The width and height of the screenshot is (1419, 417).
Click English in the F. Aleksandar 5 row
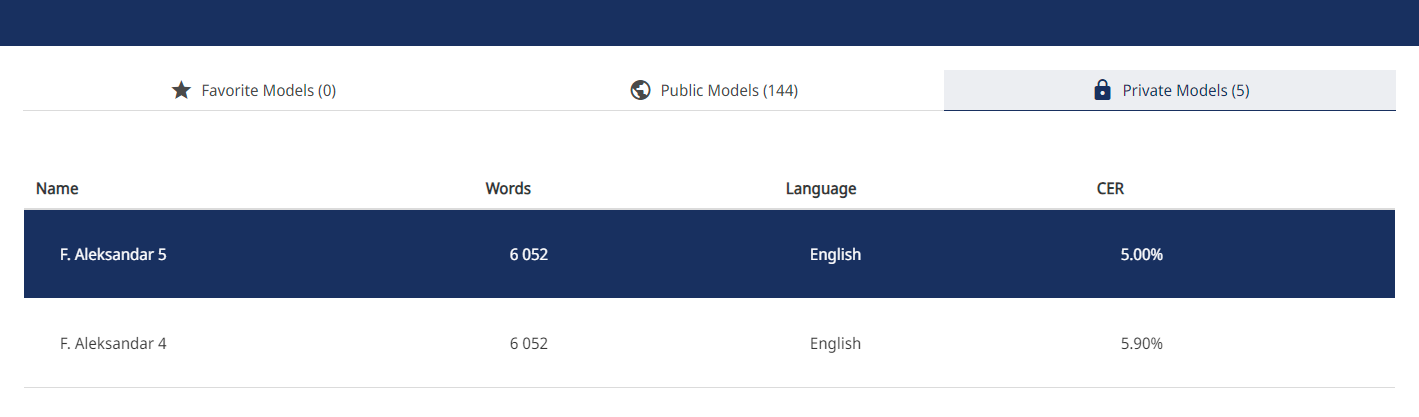(x=835, y=254)
